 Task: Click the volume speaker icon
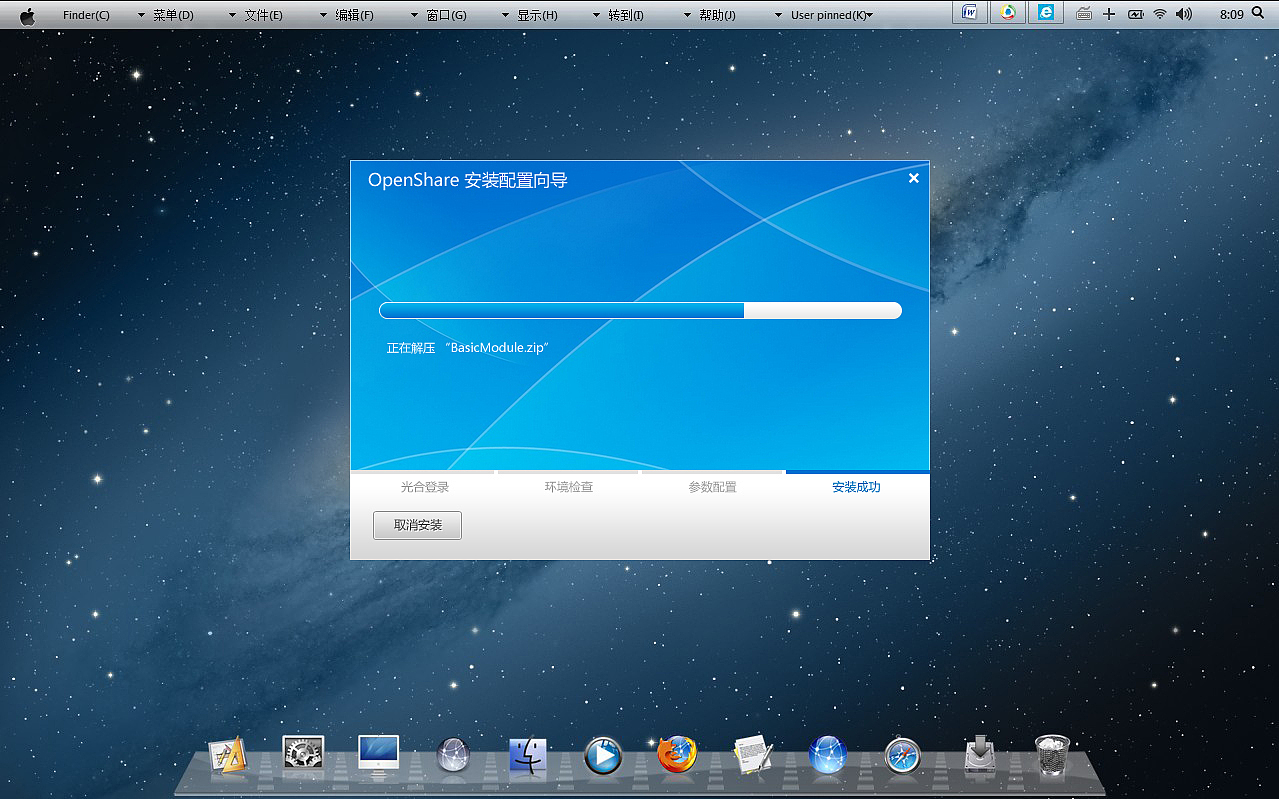click(x=1184, y=14)
